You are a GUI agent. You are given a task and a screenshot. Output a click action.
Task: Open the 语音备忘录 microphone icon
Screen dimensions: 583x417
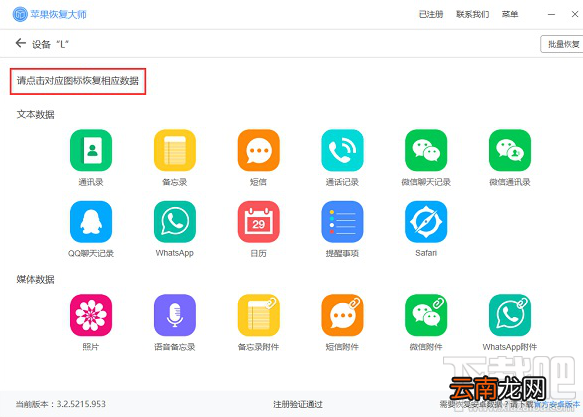click(x=175, y=315)
